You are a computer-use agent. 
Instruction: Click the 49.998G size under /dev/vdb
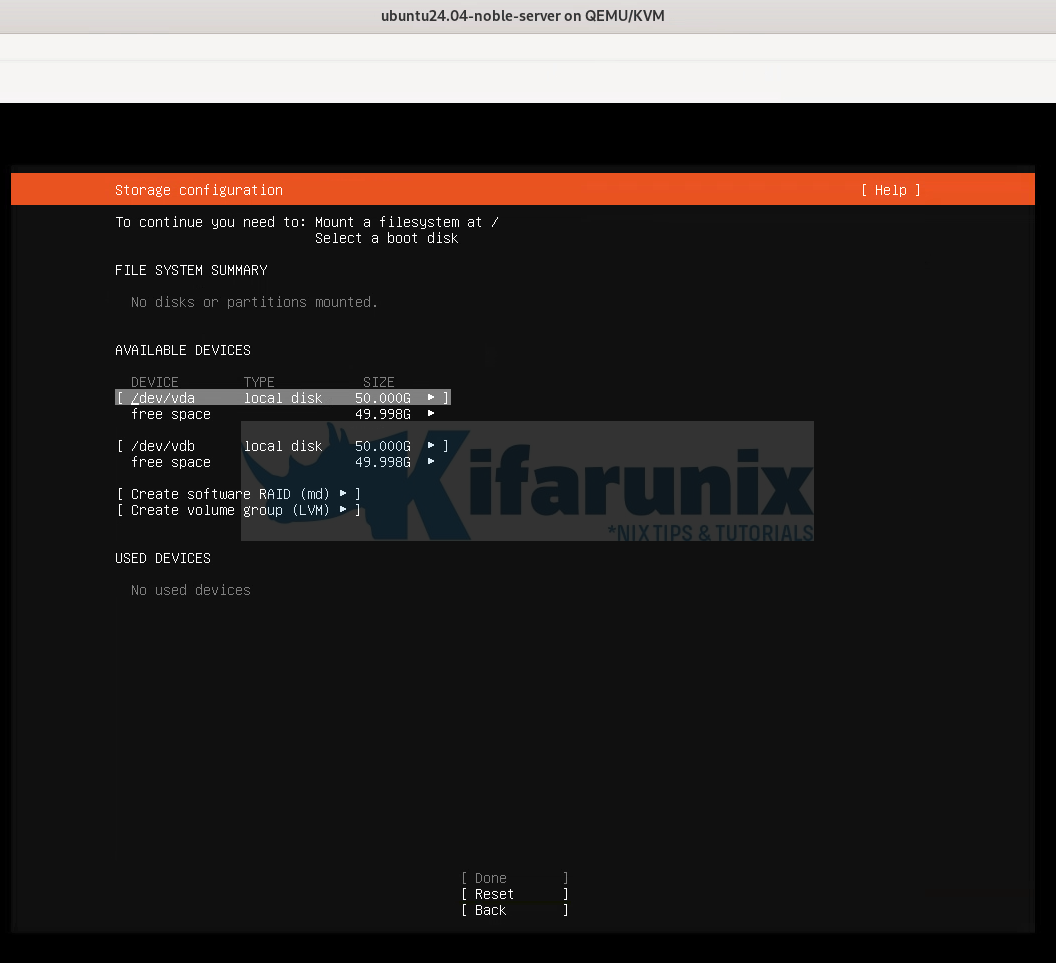pos(383,462)
